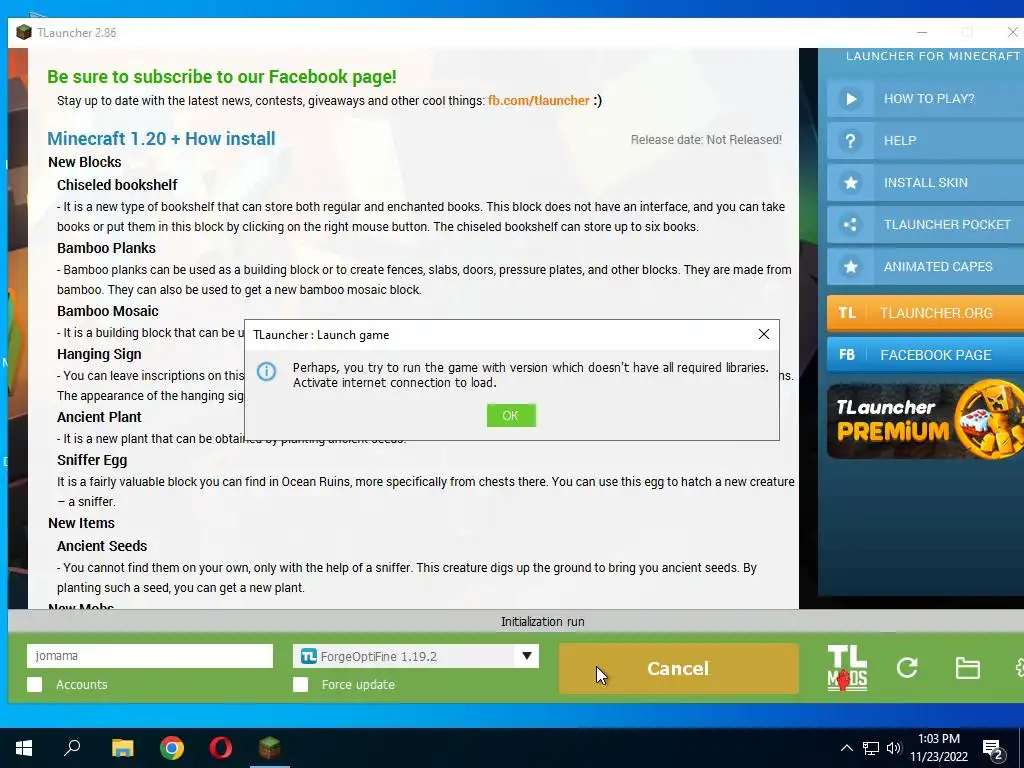The height and width of the screenshot is (768, 1024).
Task: Follow the fb.com/tlauncher link
Action: click(539, 101)
